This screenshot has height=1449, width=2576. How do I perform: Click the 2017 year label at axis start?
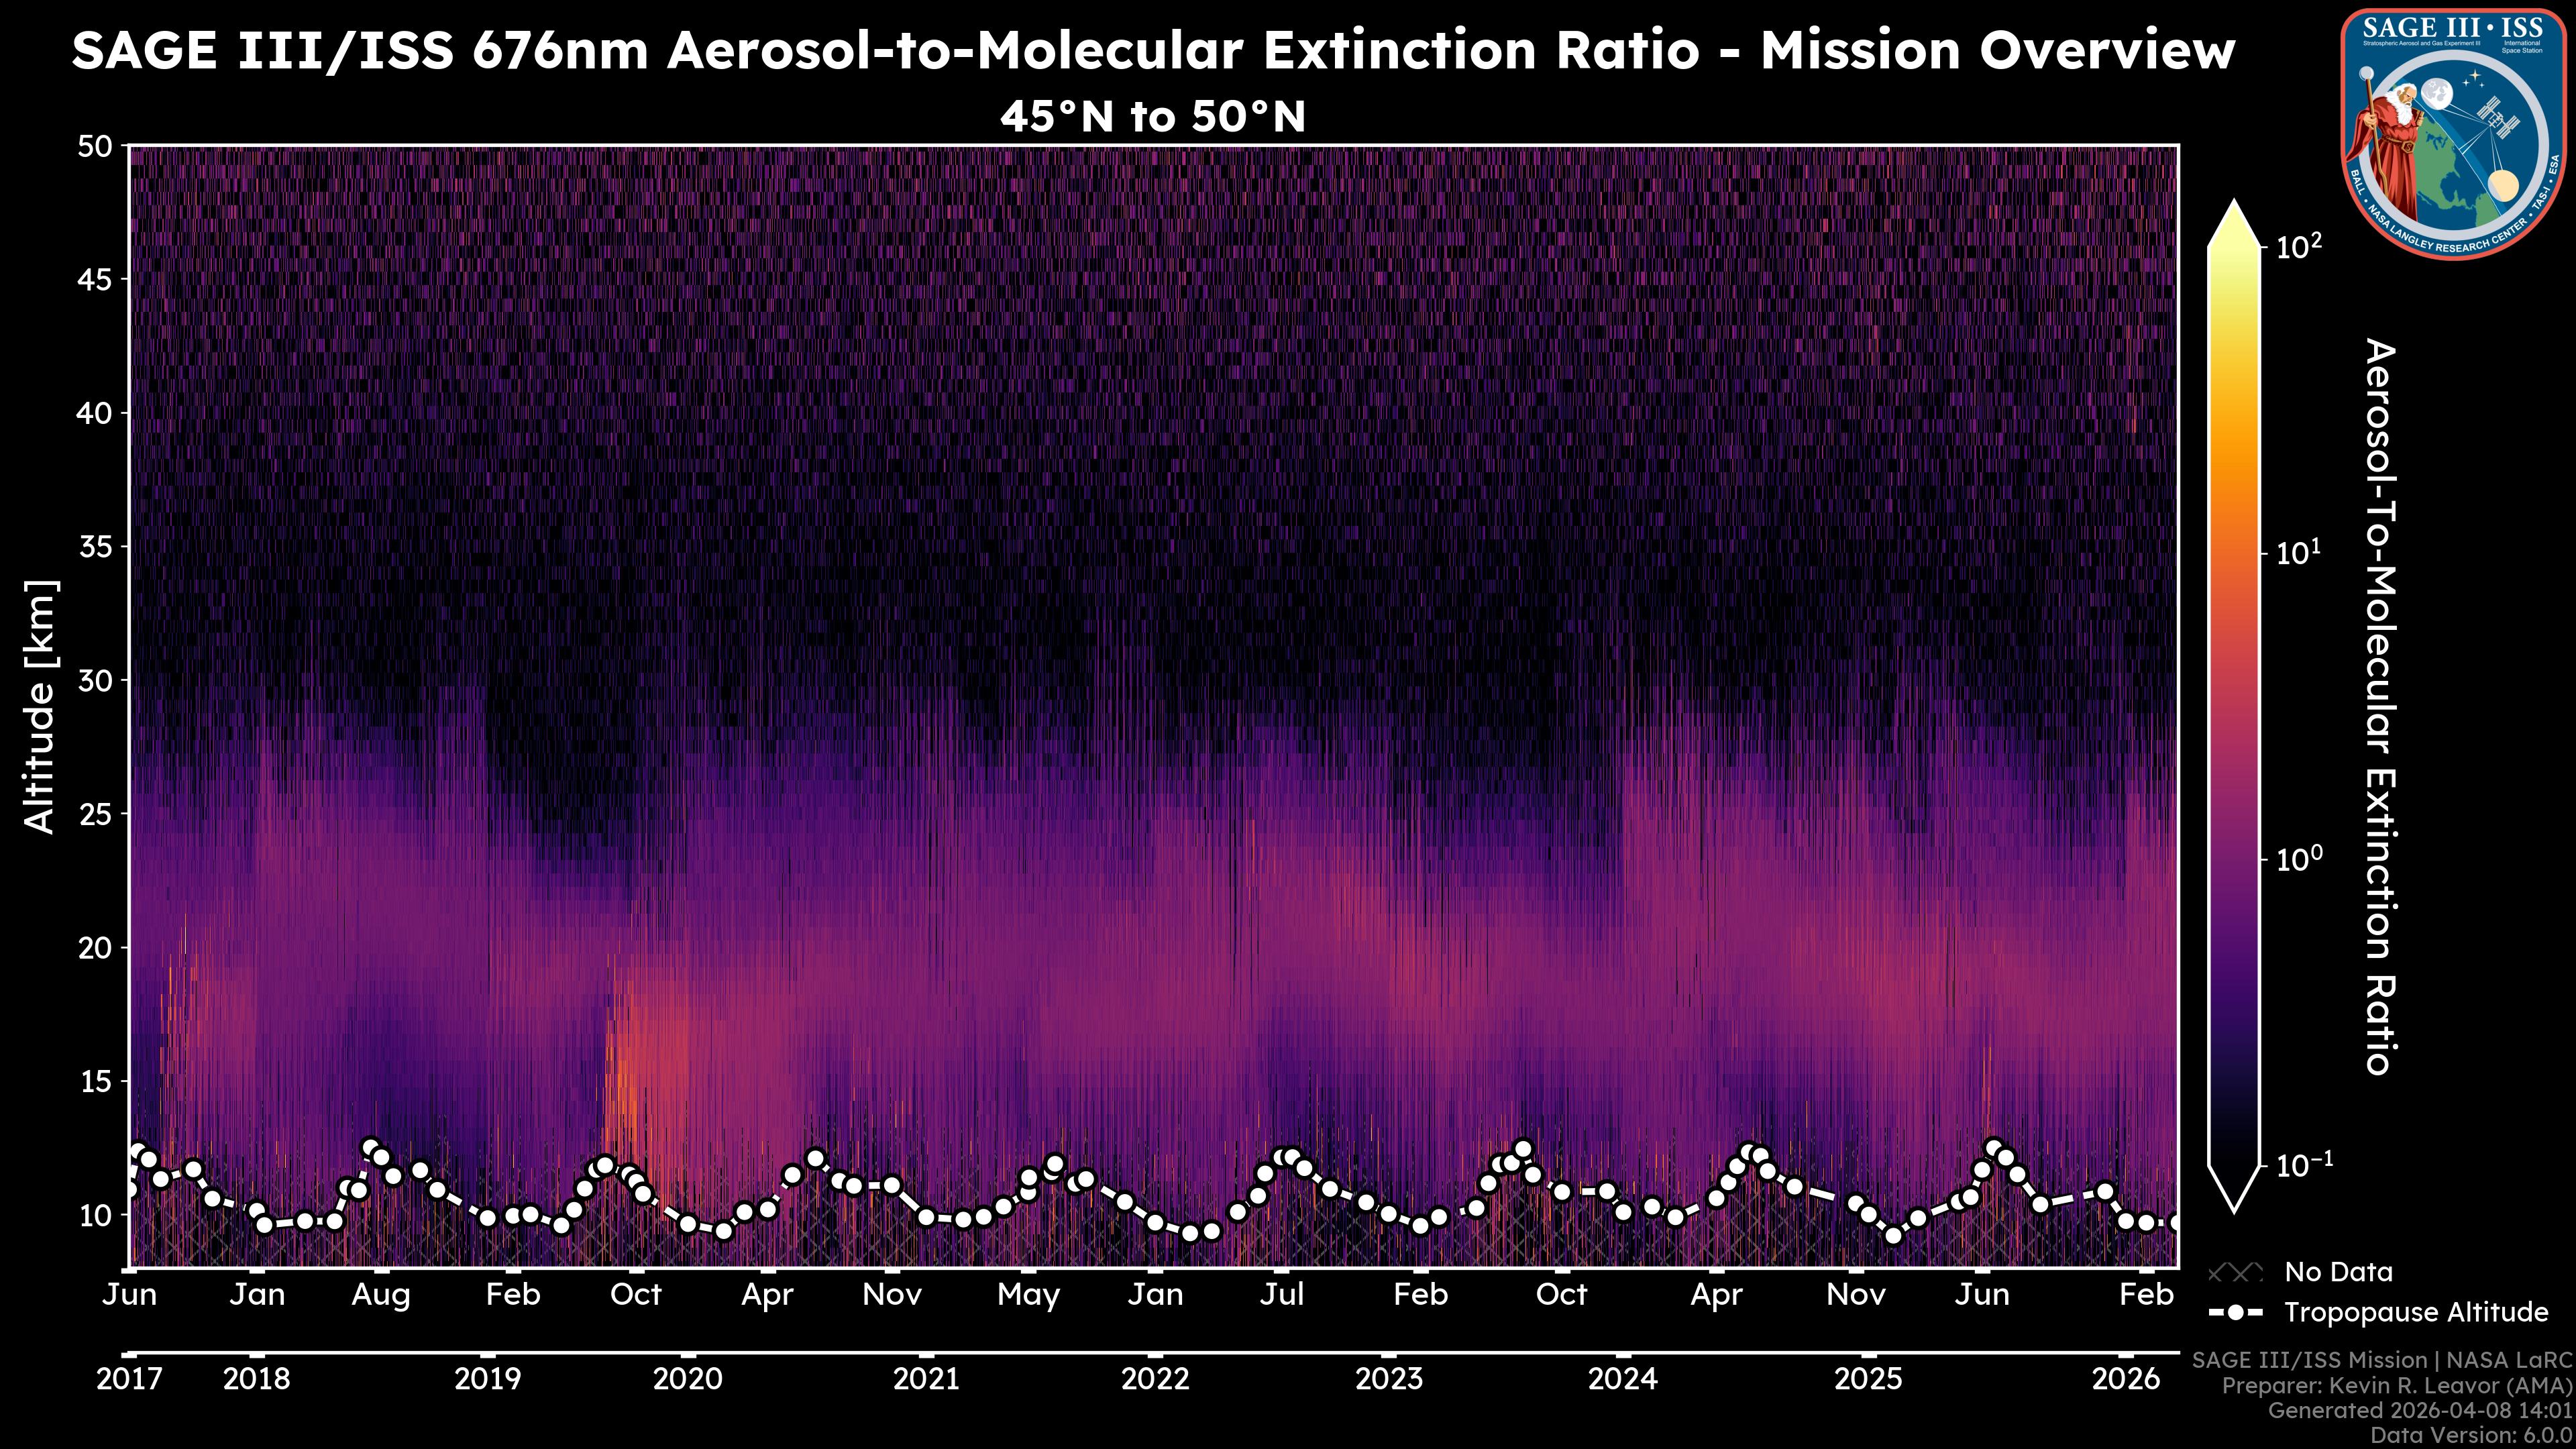point(129,1379)
